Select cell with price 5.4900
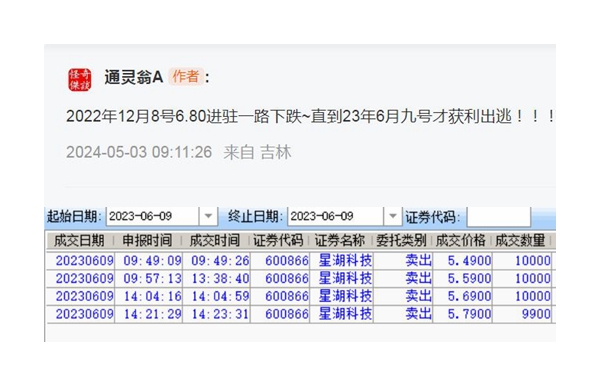Image resolution: width=600 pixels, height=385 pixels. click(462, 261)
